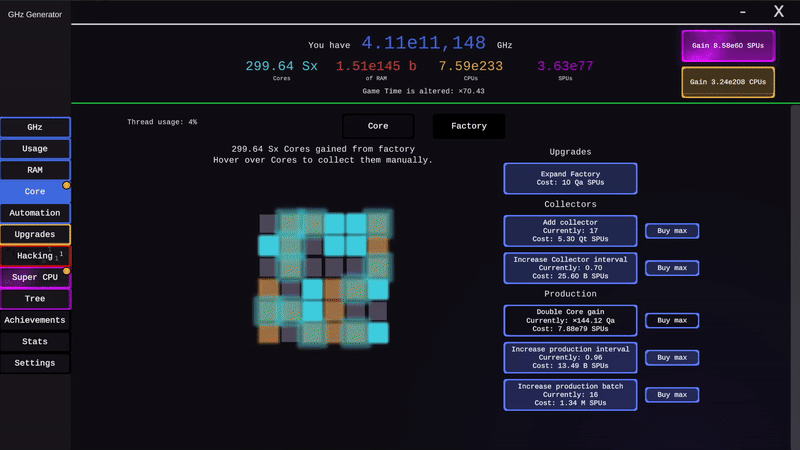Switch to the Core sub-tab above the grid
The image size is (800, 450).
point(378,126)
